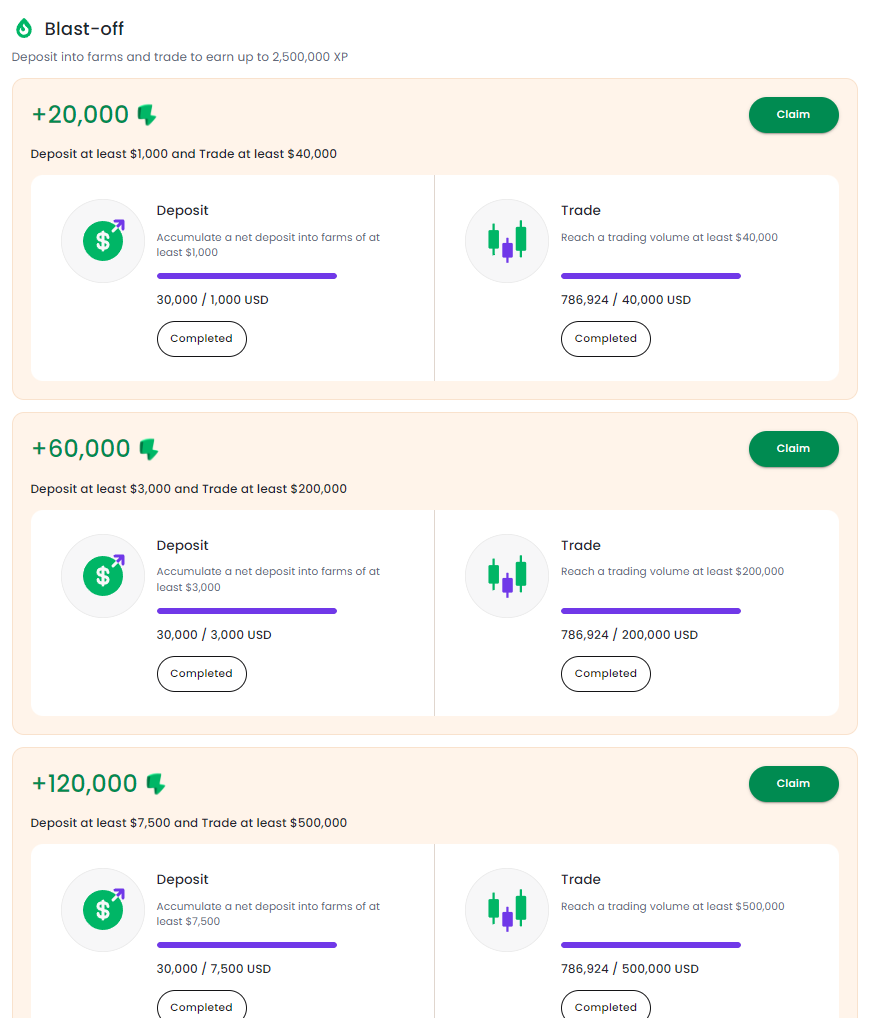Click Completed under the $3,000 deposit task
The height and width of the screenshot is (1018, 876).
pyautogui.click(x=201, y=674)
